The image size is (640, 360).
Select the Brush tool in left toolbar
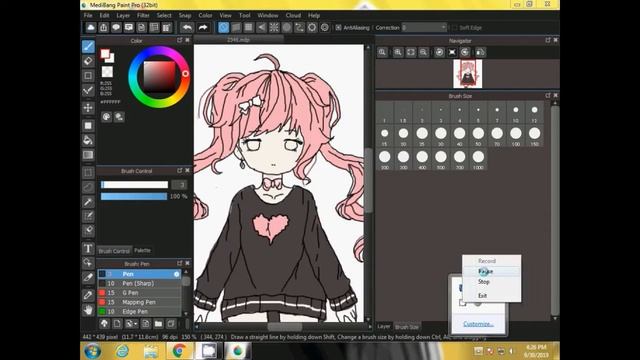(88, 47)
